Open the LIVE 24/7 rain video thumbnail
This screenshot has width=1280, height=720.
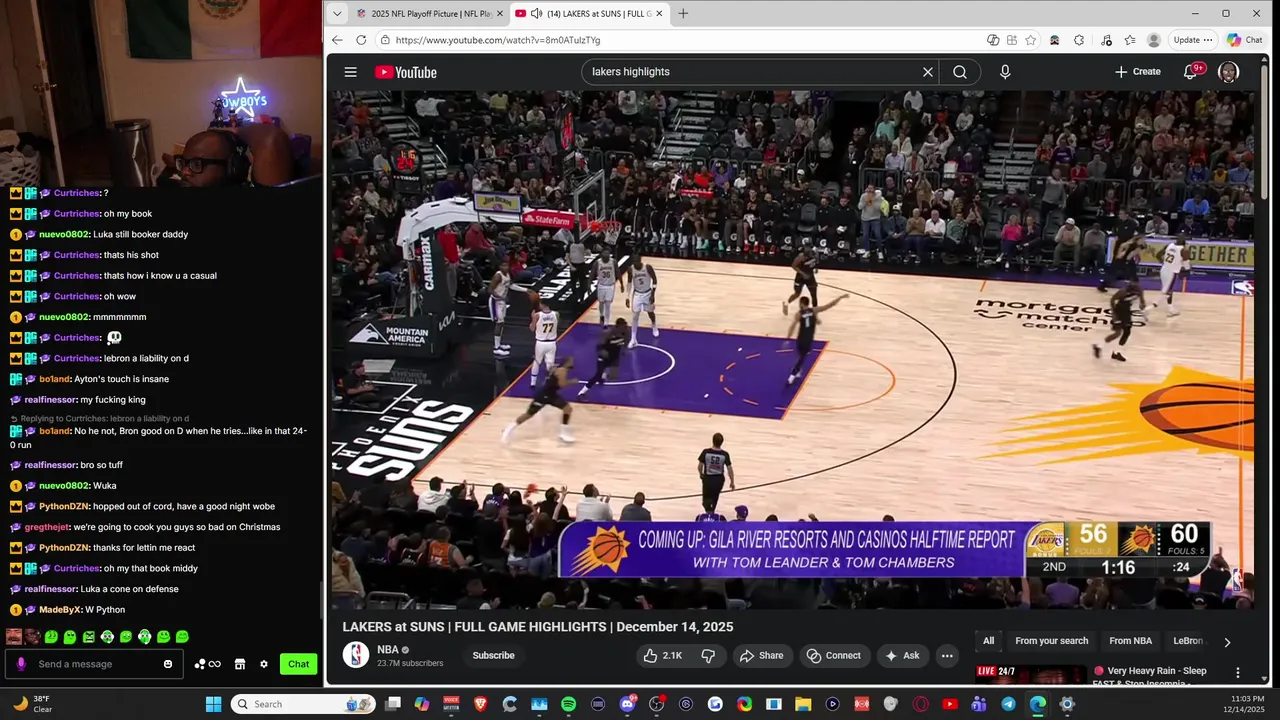(x=1030, y=676)
